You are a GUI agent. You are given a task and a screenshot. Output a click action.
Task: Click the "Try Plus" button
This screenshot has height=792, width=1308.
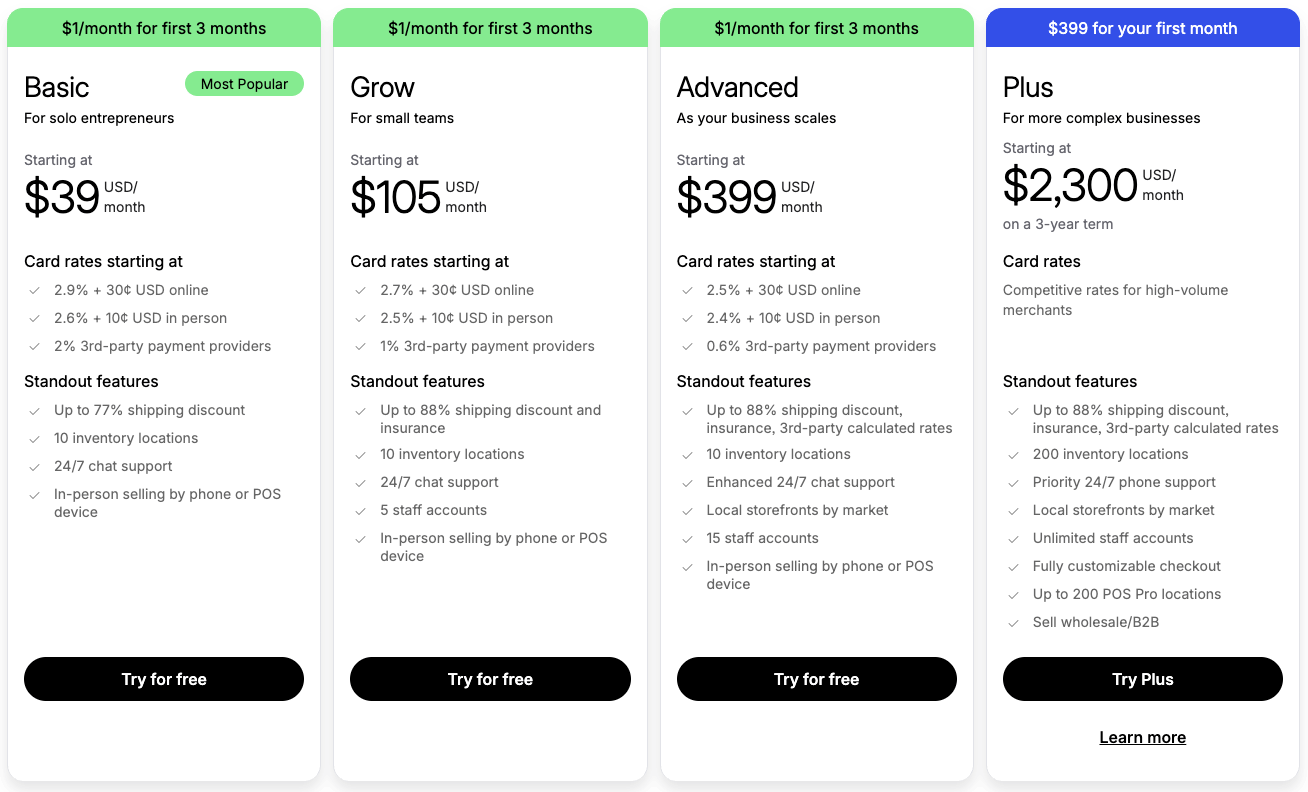point(1142,679)
